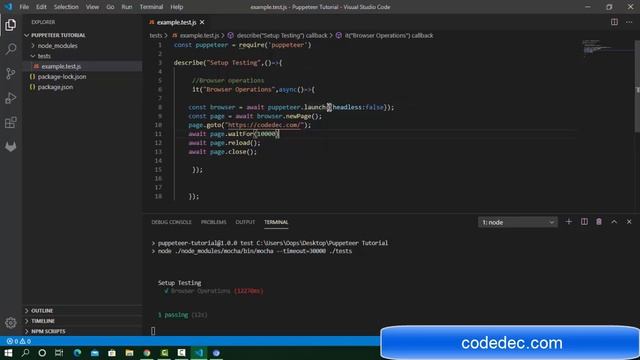Open the Manage gear in activity bar

click(11, 323)
